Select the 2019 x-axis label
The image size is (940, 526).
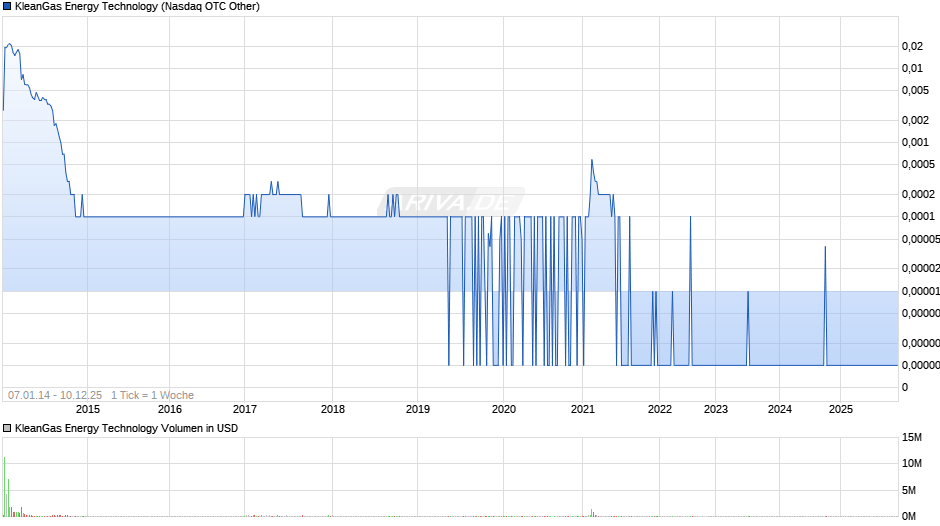click(x=418, y=409)
